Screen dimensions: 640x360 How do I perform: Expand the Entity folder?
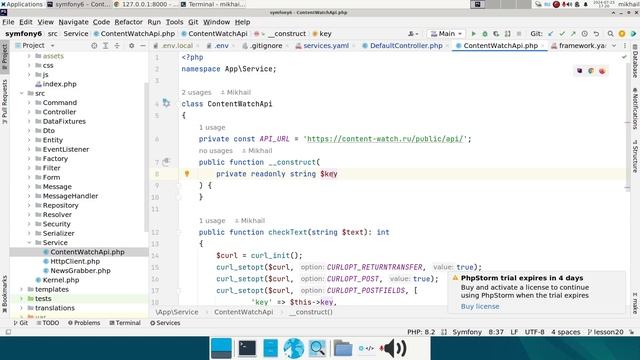(29, 140)
